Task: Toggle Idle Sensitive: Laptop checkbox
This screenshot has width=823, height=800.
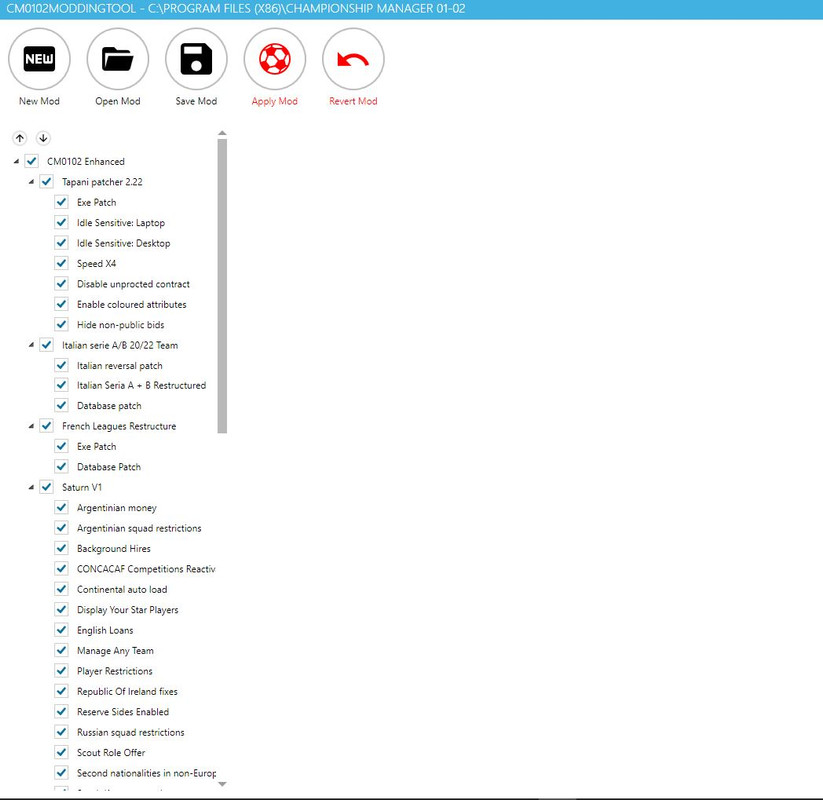Action: 61,222
